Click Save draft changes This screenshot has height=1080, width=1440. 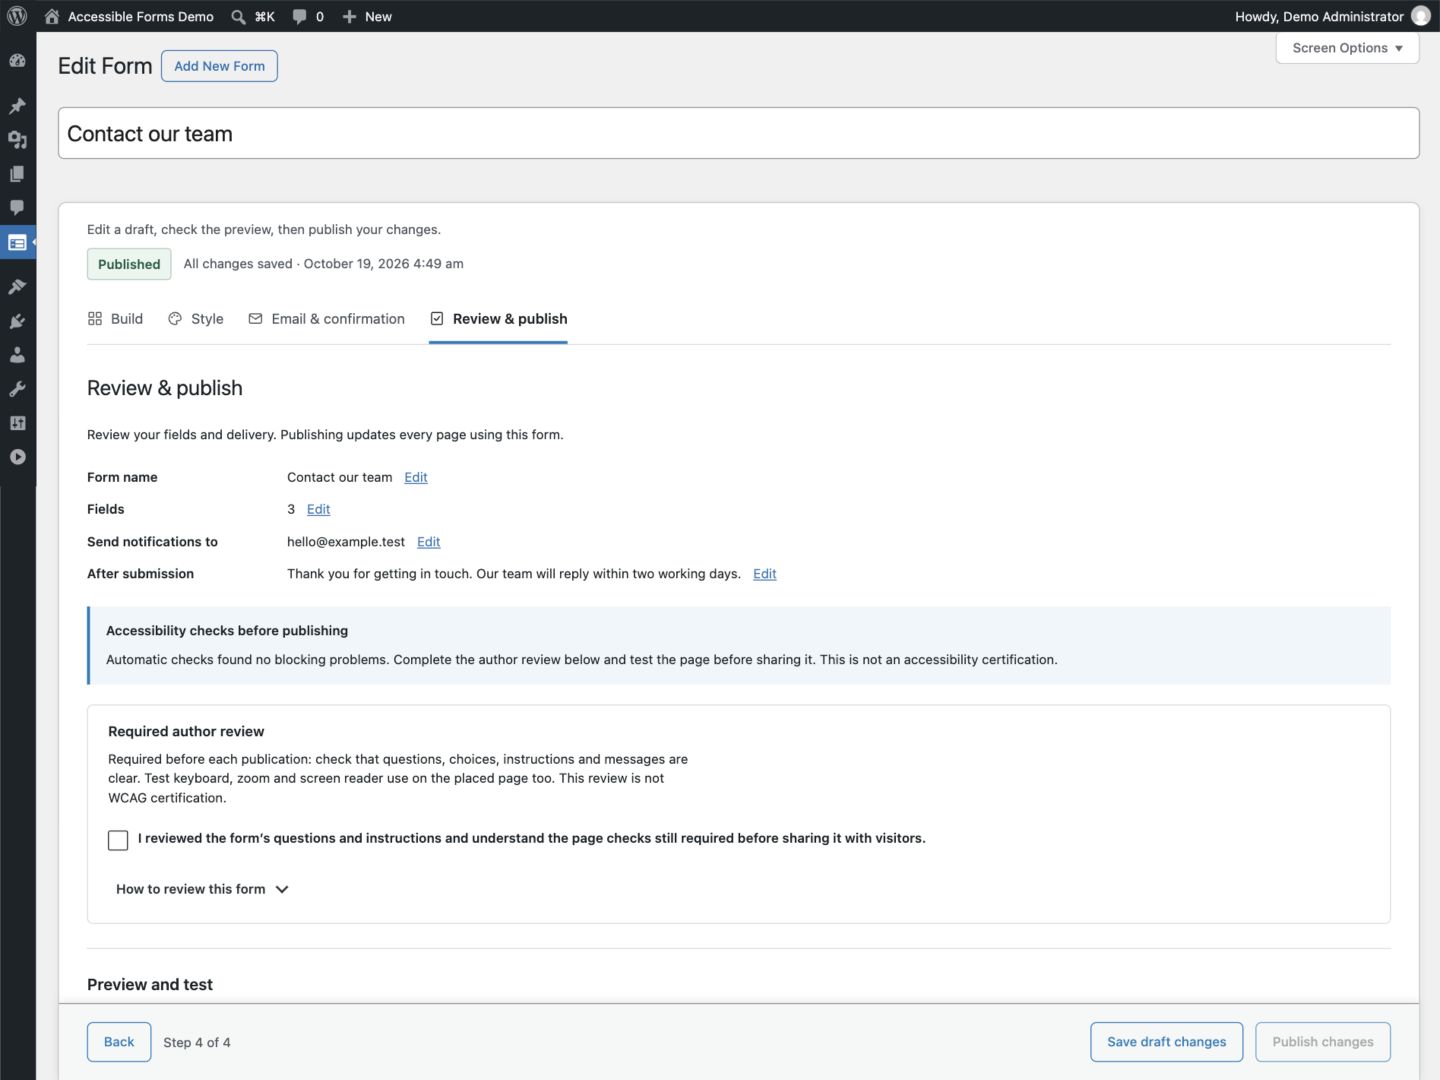1166,1042
